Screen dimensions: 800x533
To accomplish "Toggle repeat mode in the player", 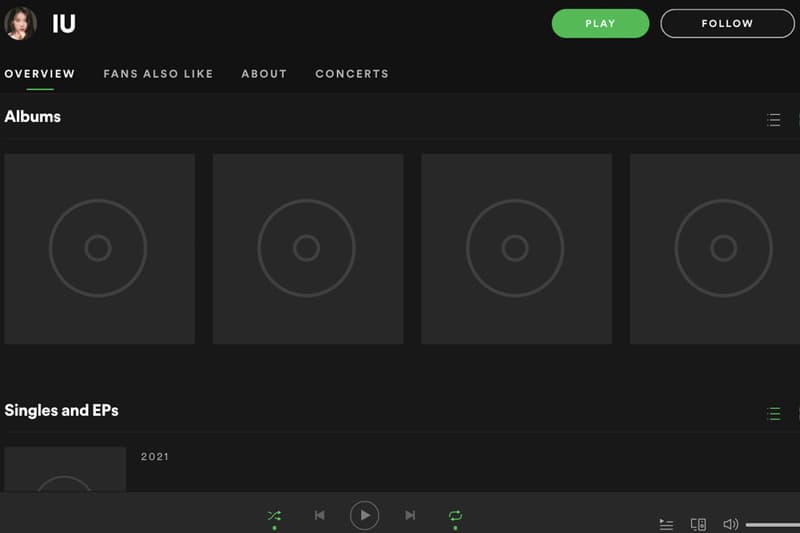I will coord(455,515).
